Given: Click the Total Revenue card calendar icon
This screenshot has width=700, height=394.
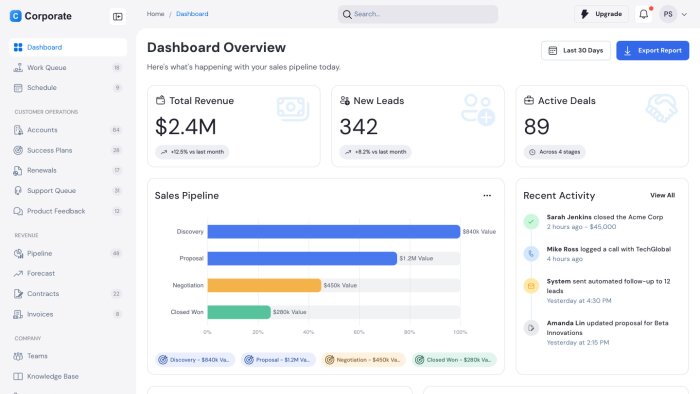Looking at the screenshot, I should point(160,100).
